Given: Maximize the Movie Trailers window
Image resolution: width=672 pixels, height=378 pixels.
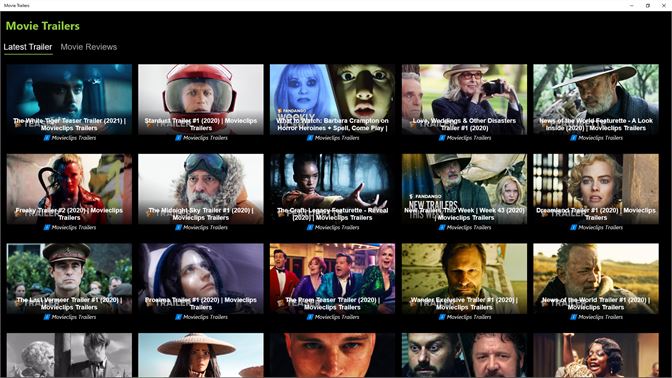Looking at the screenshot, I should point(648,6).
